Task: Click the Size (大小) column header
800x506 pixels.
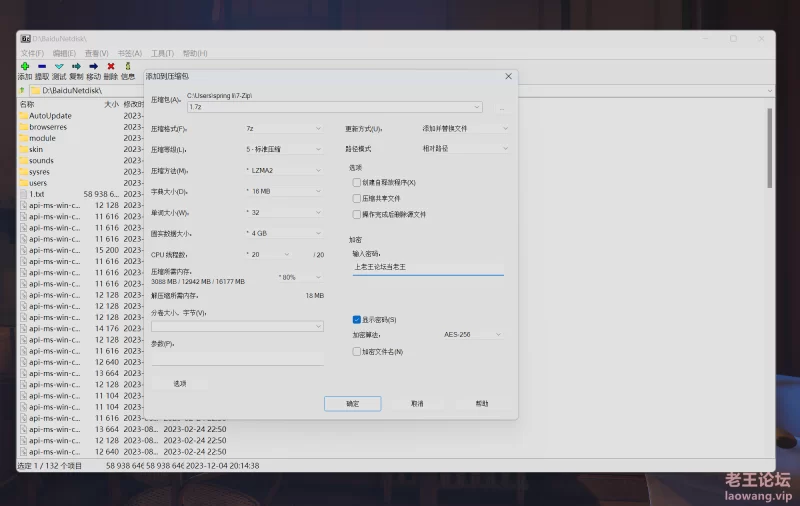Action: pos(111,104)
